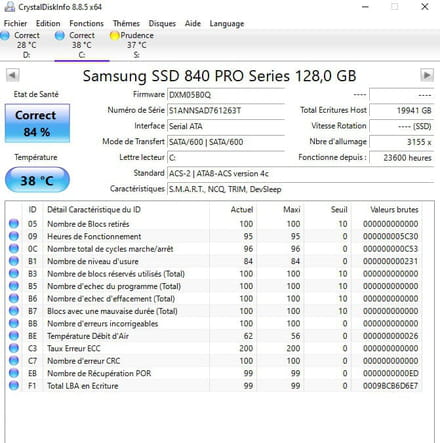Image resolution: width=440 pixels, height=443 pixels.
Task: Click the Standard field ACS-2
Action: click(300, 173)
